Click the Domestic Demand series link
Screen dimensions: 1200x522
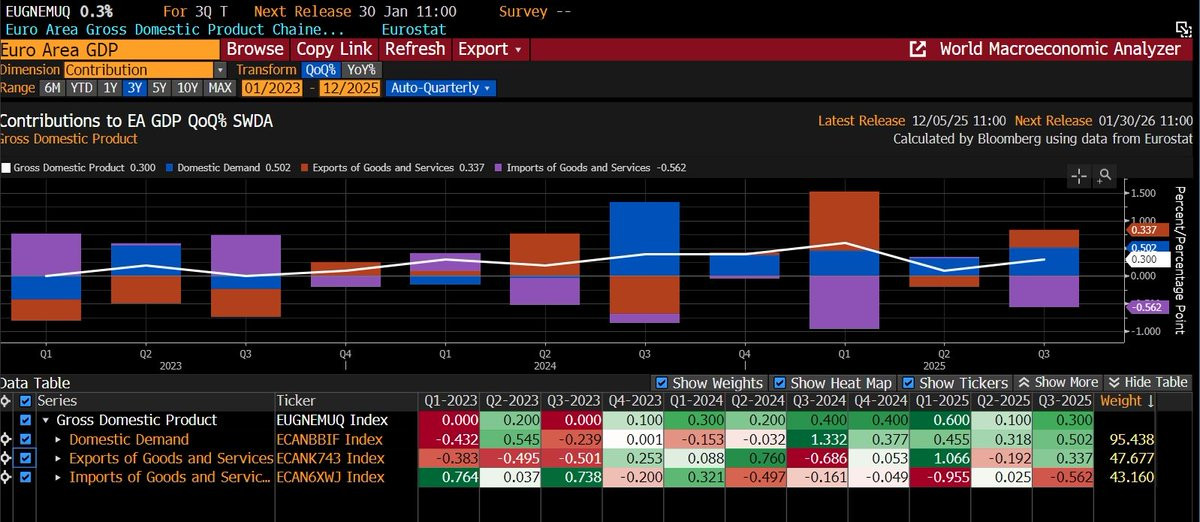click(x=129, y=439)
